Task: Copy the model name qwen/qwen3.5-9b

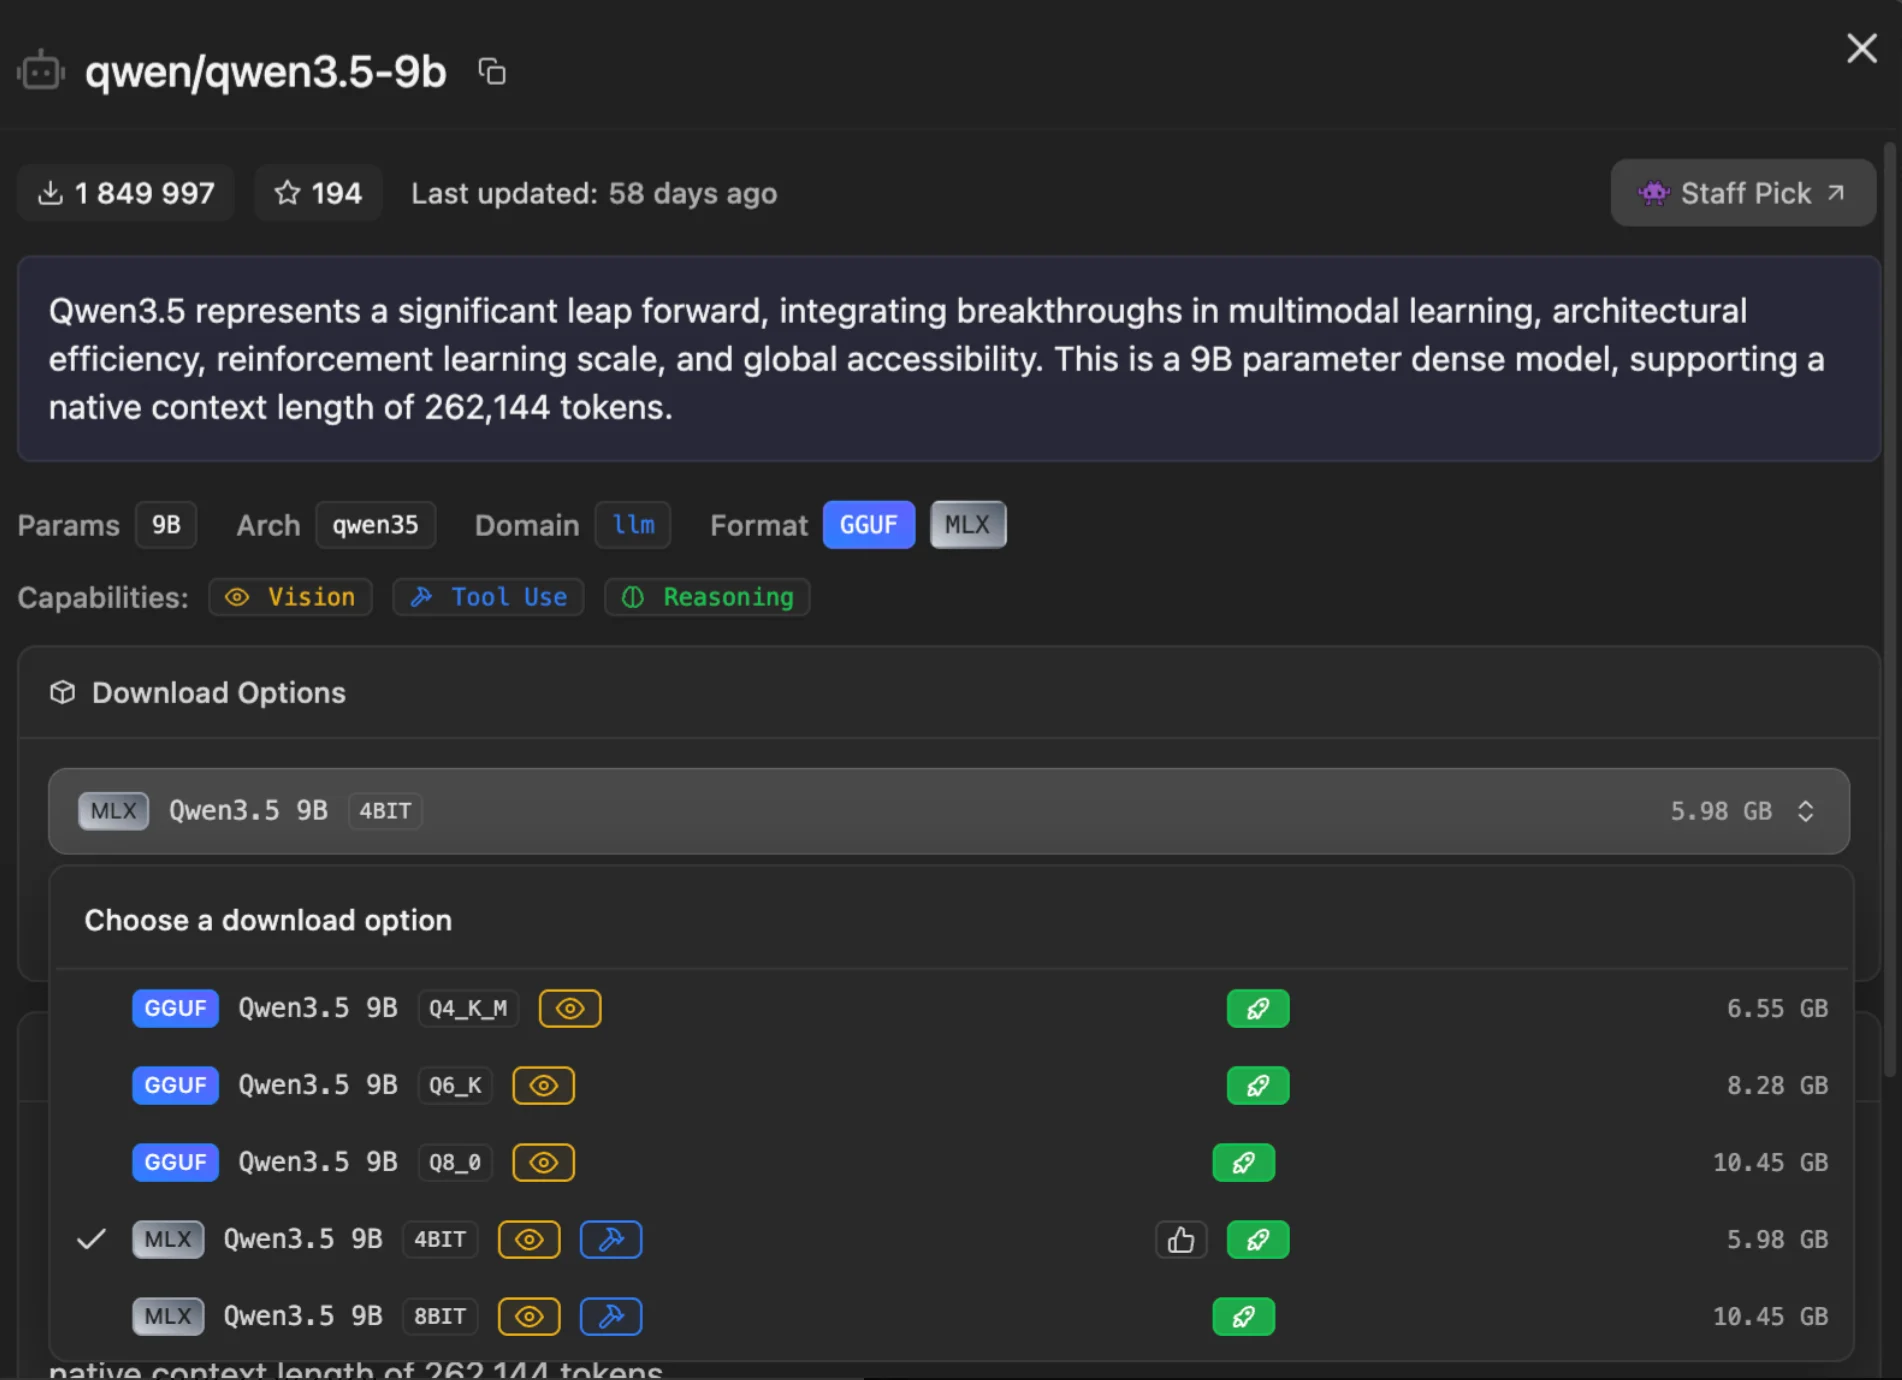Action: 491,72
